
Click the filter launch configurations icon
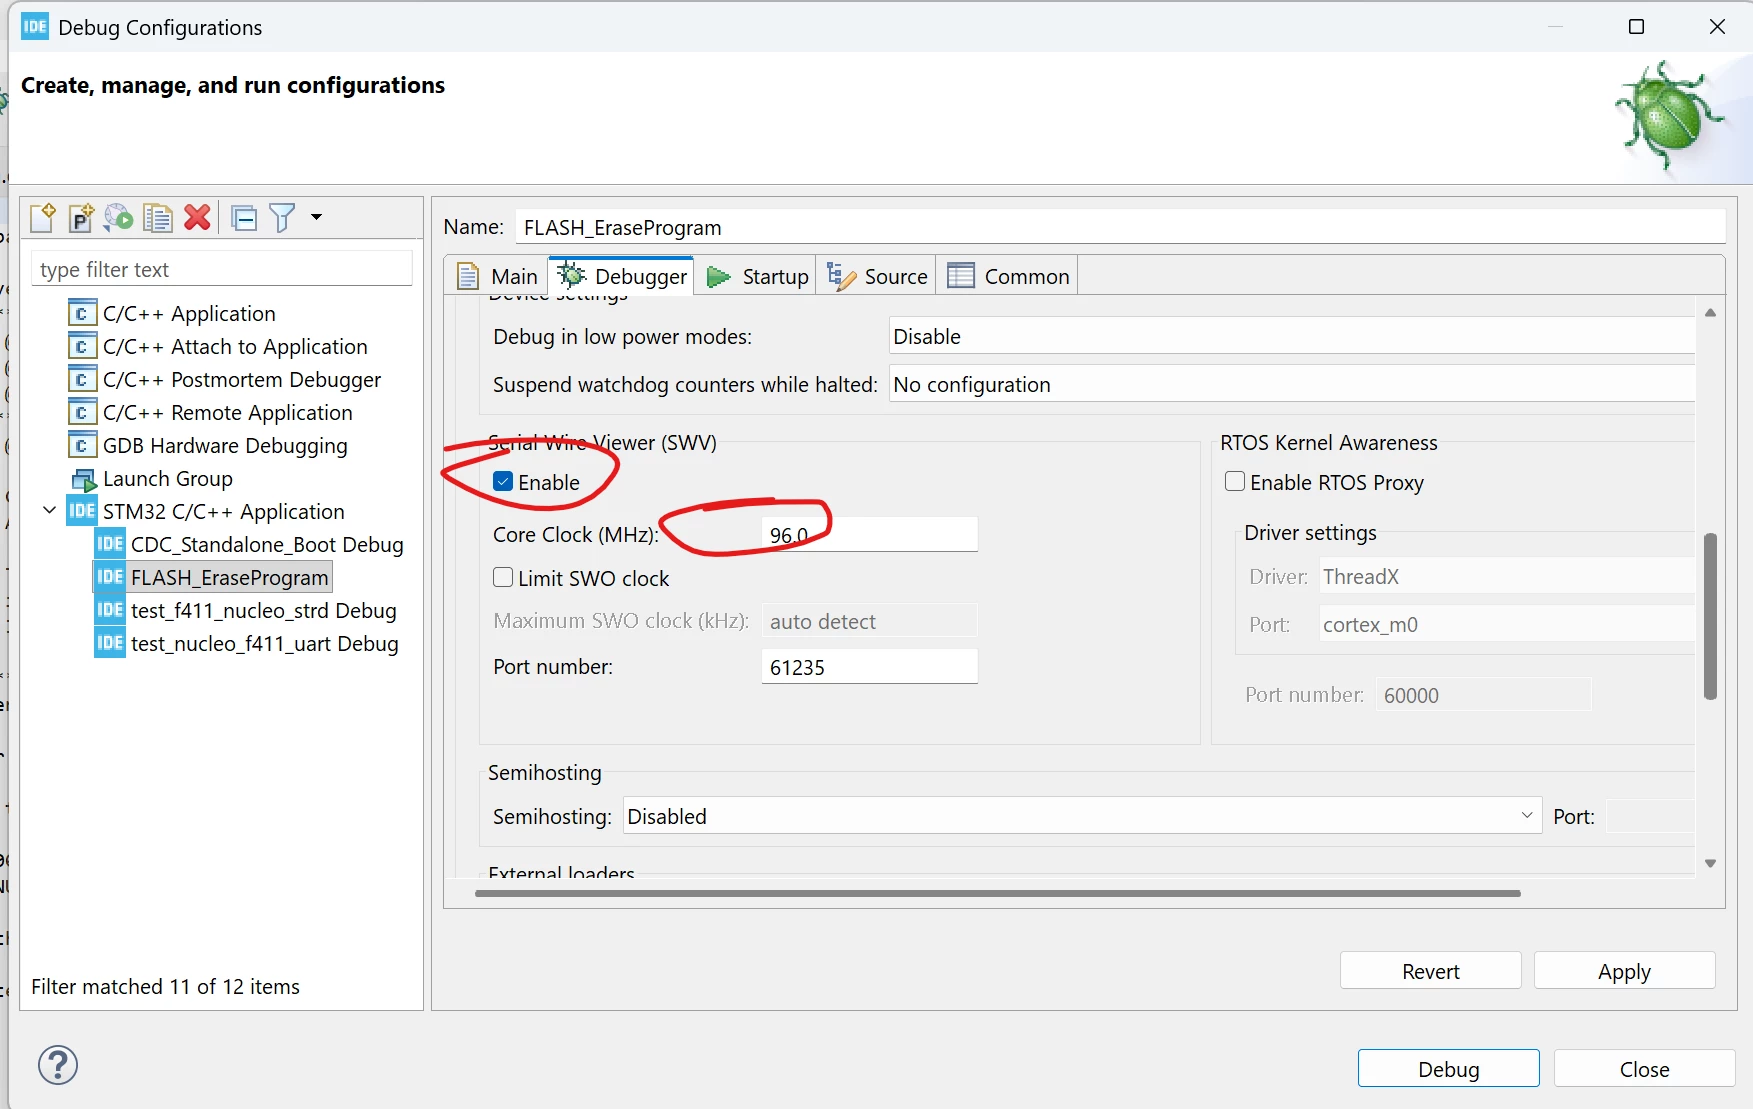click(x=282, y=217)
